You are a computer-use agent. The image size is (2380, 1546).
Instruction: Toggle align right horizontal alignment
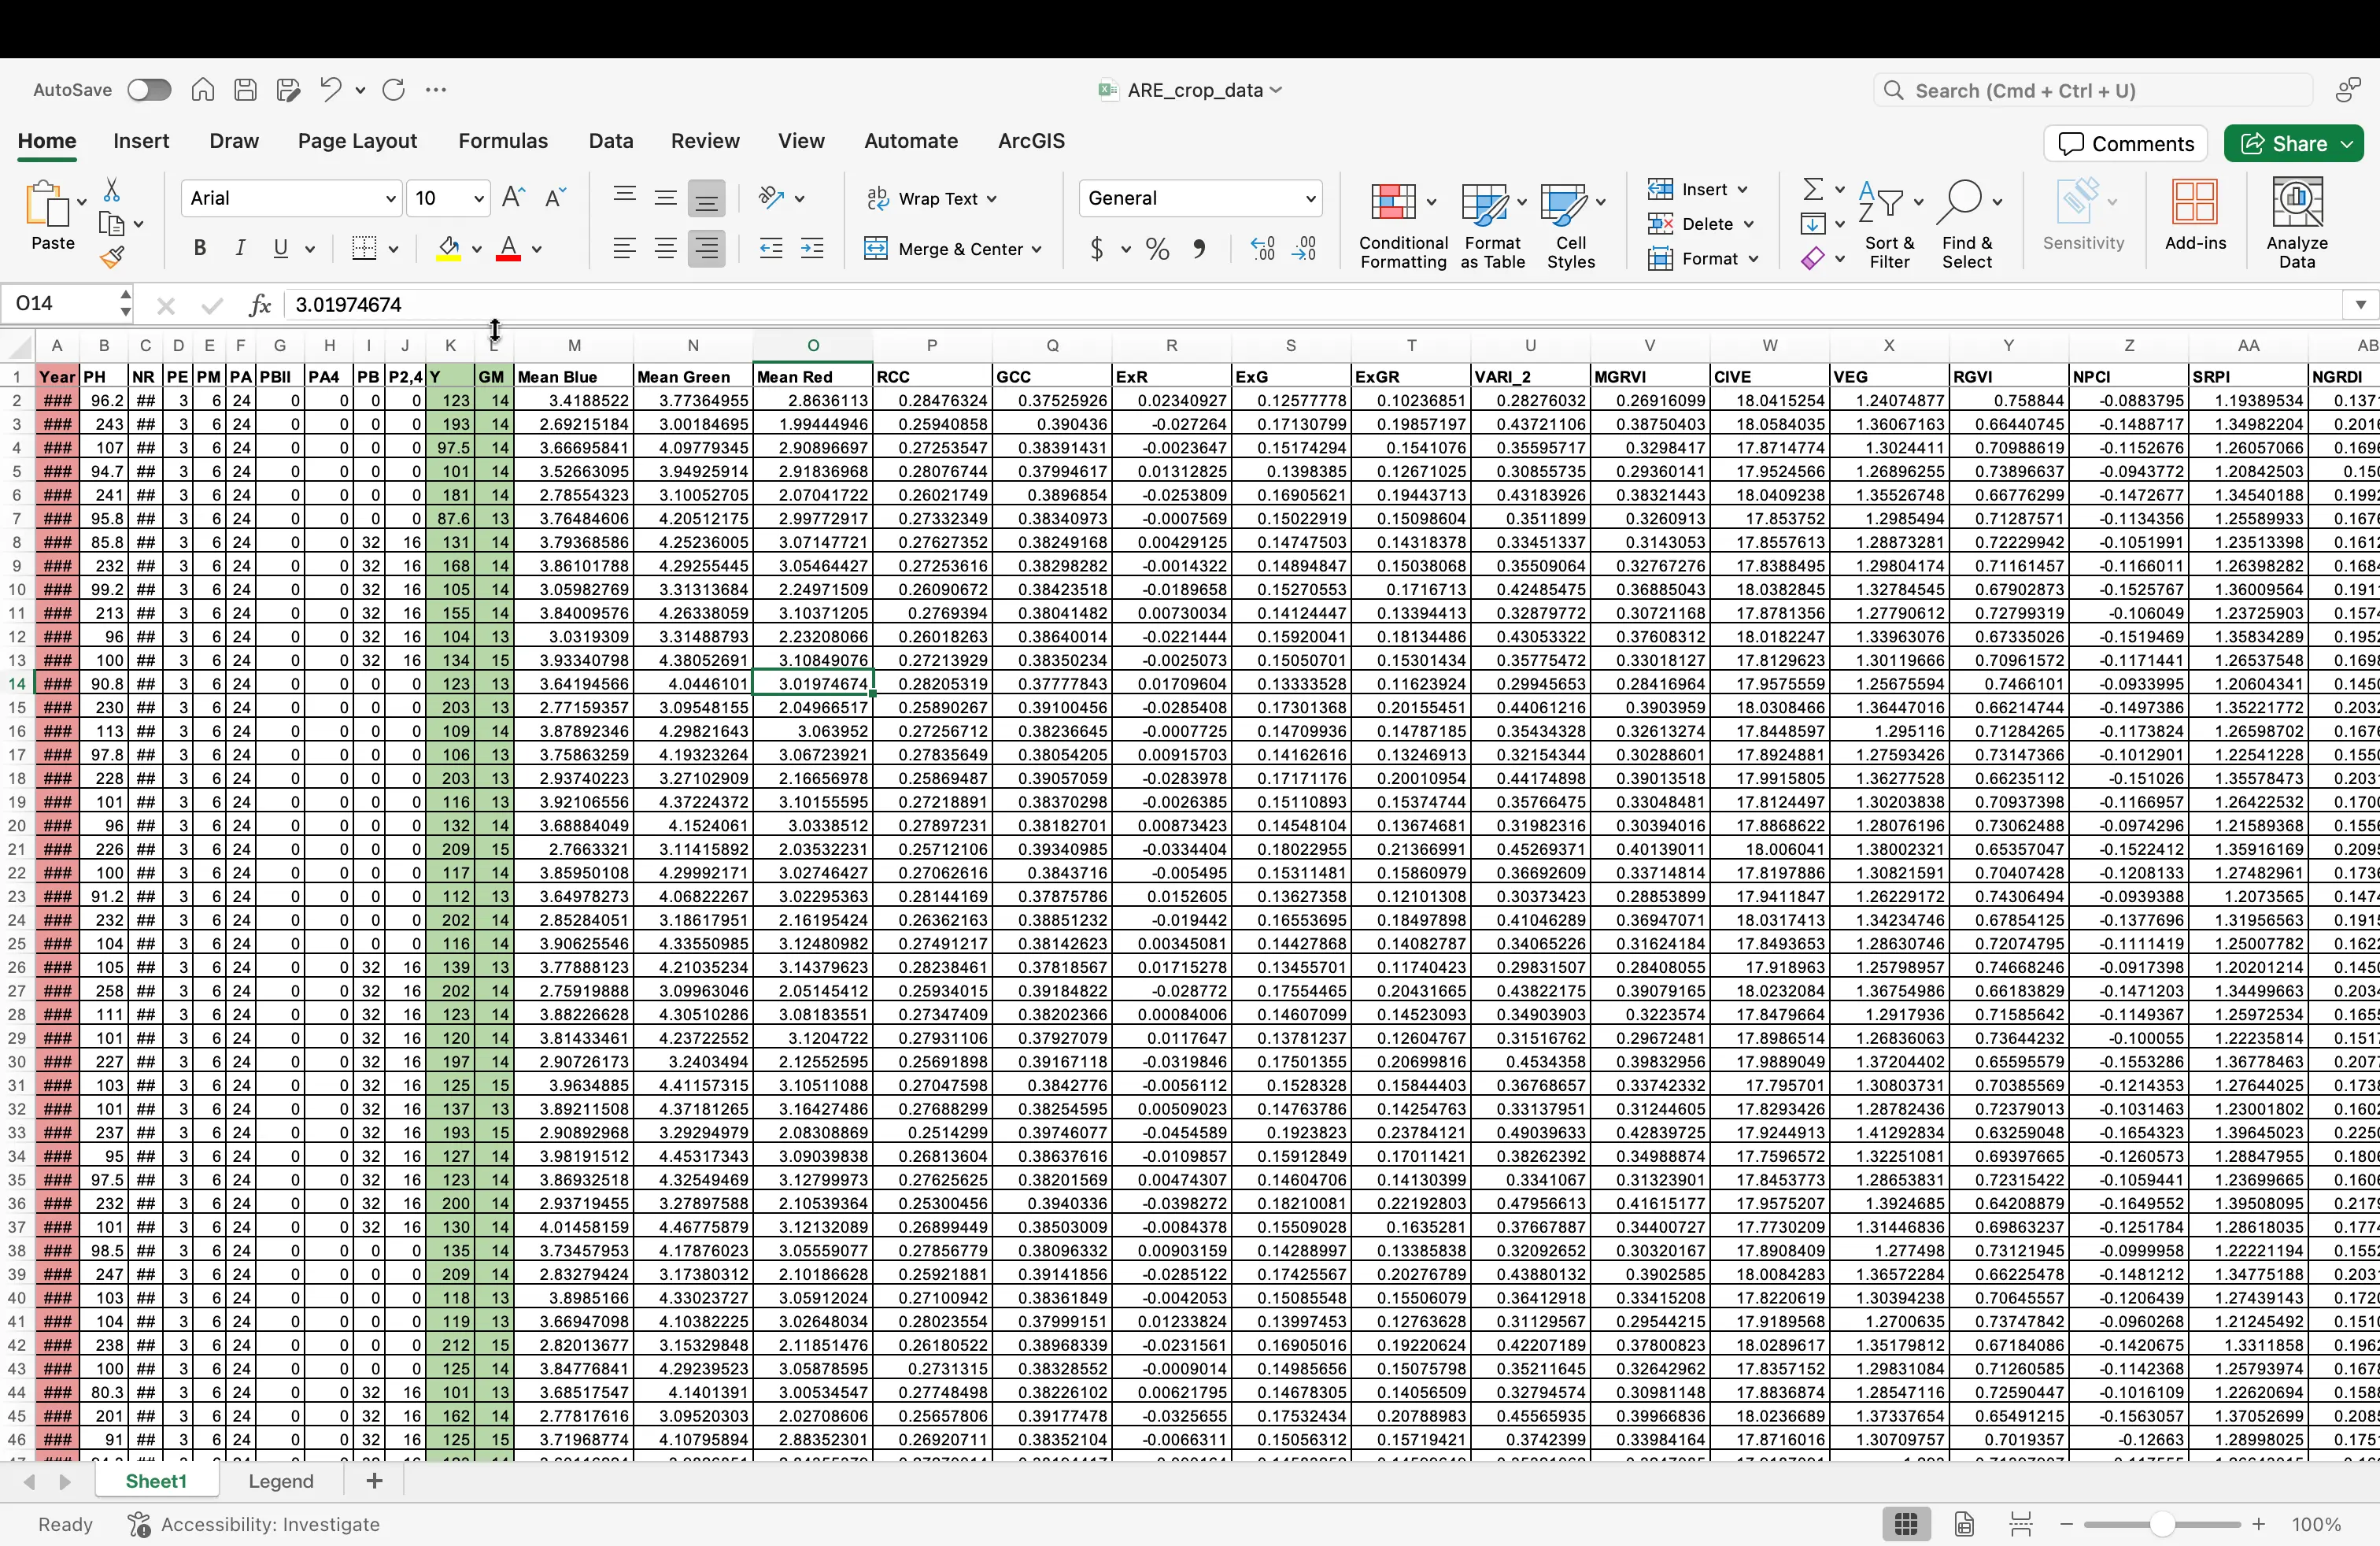(x=706, y=248)
